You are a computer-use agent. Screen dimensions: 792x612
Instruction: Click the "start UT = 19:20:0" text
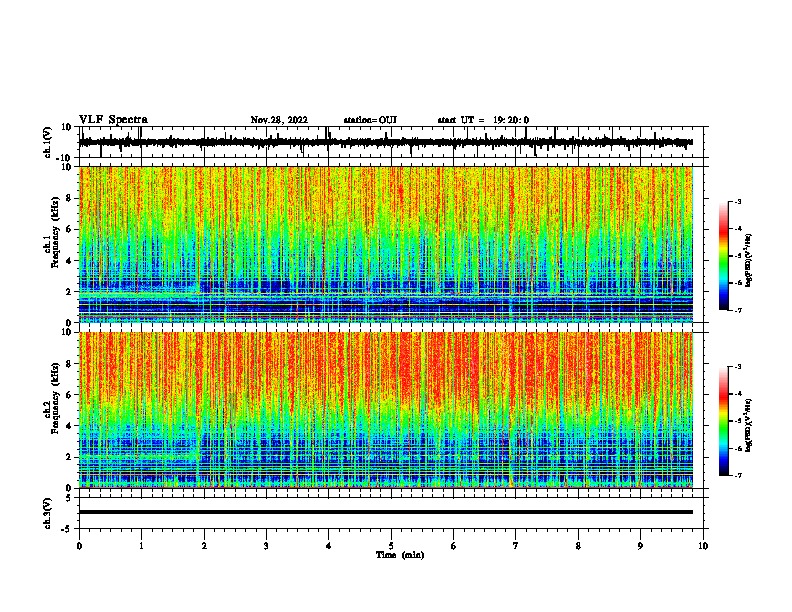[483, 120]
